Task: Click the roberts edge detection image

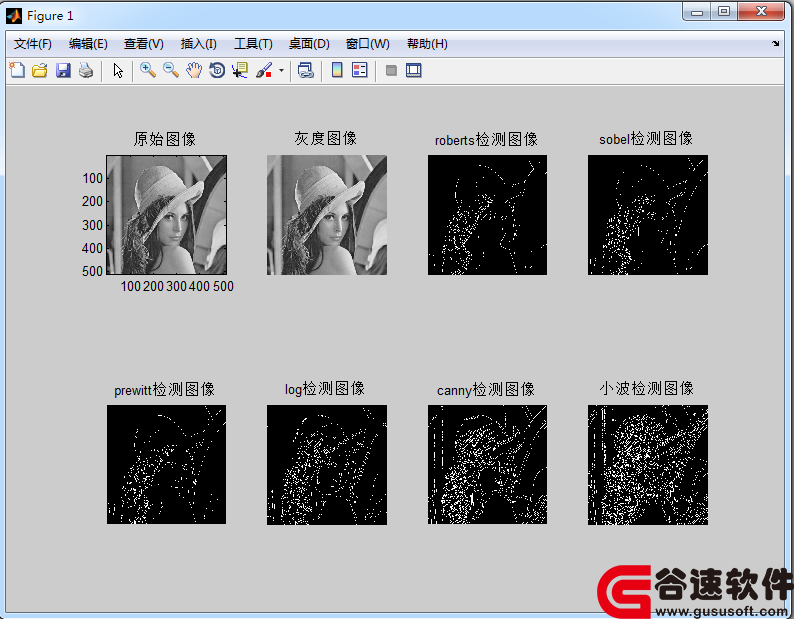Action: click(487, 215)
